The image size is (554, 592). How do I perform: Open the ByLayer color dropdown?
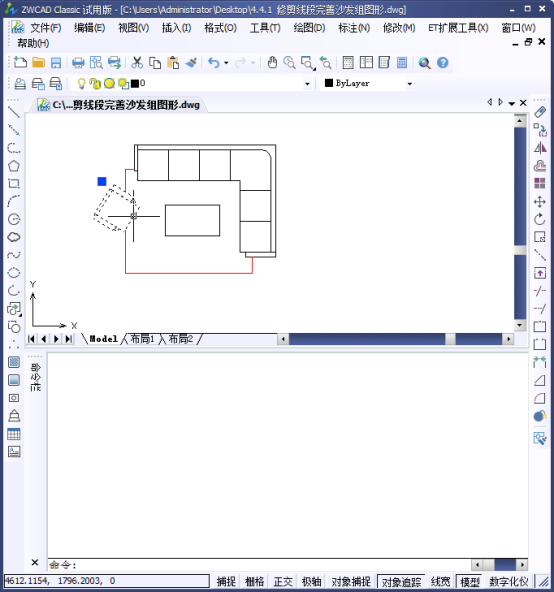point(409,84)
